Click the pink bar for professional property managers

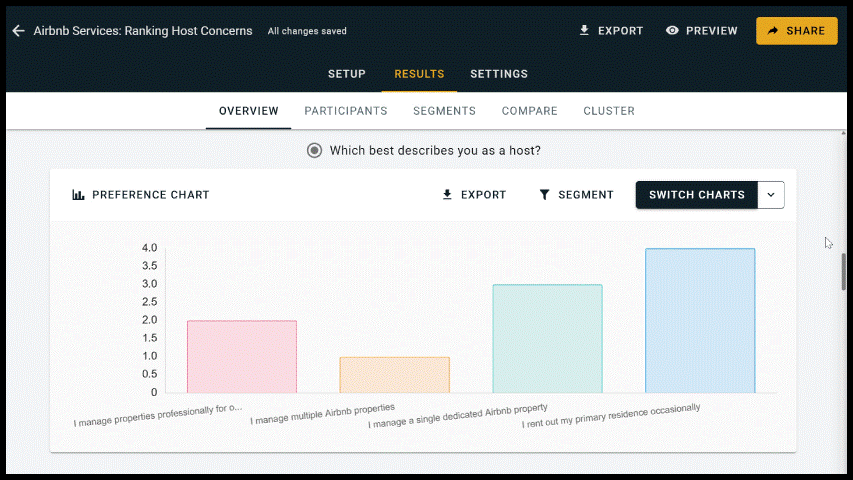pos(242,356)
